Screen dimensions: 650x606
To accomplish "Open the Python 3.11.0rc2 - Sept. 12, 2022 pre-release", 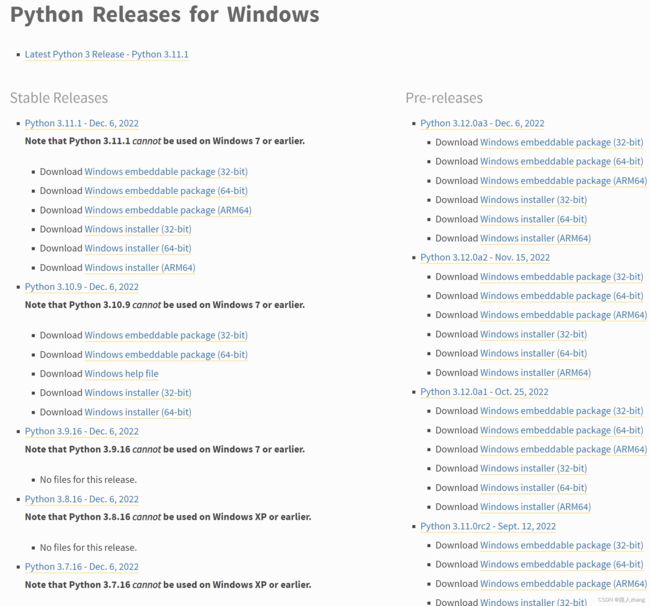I will pyautogui.click(x=488, y=526).
